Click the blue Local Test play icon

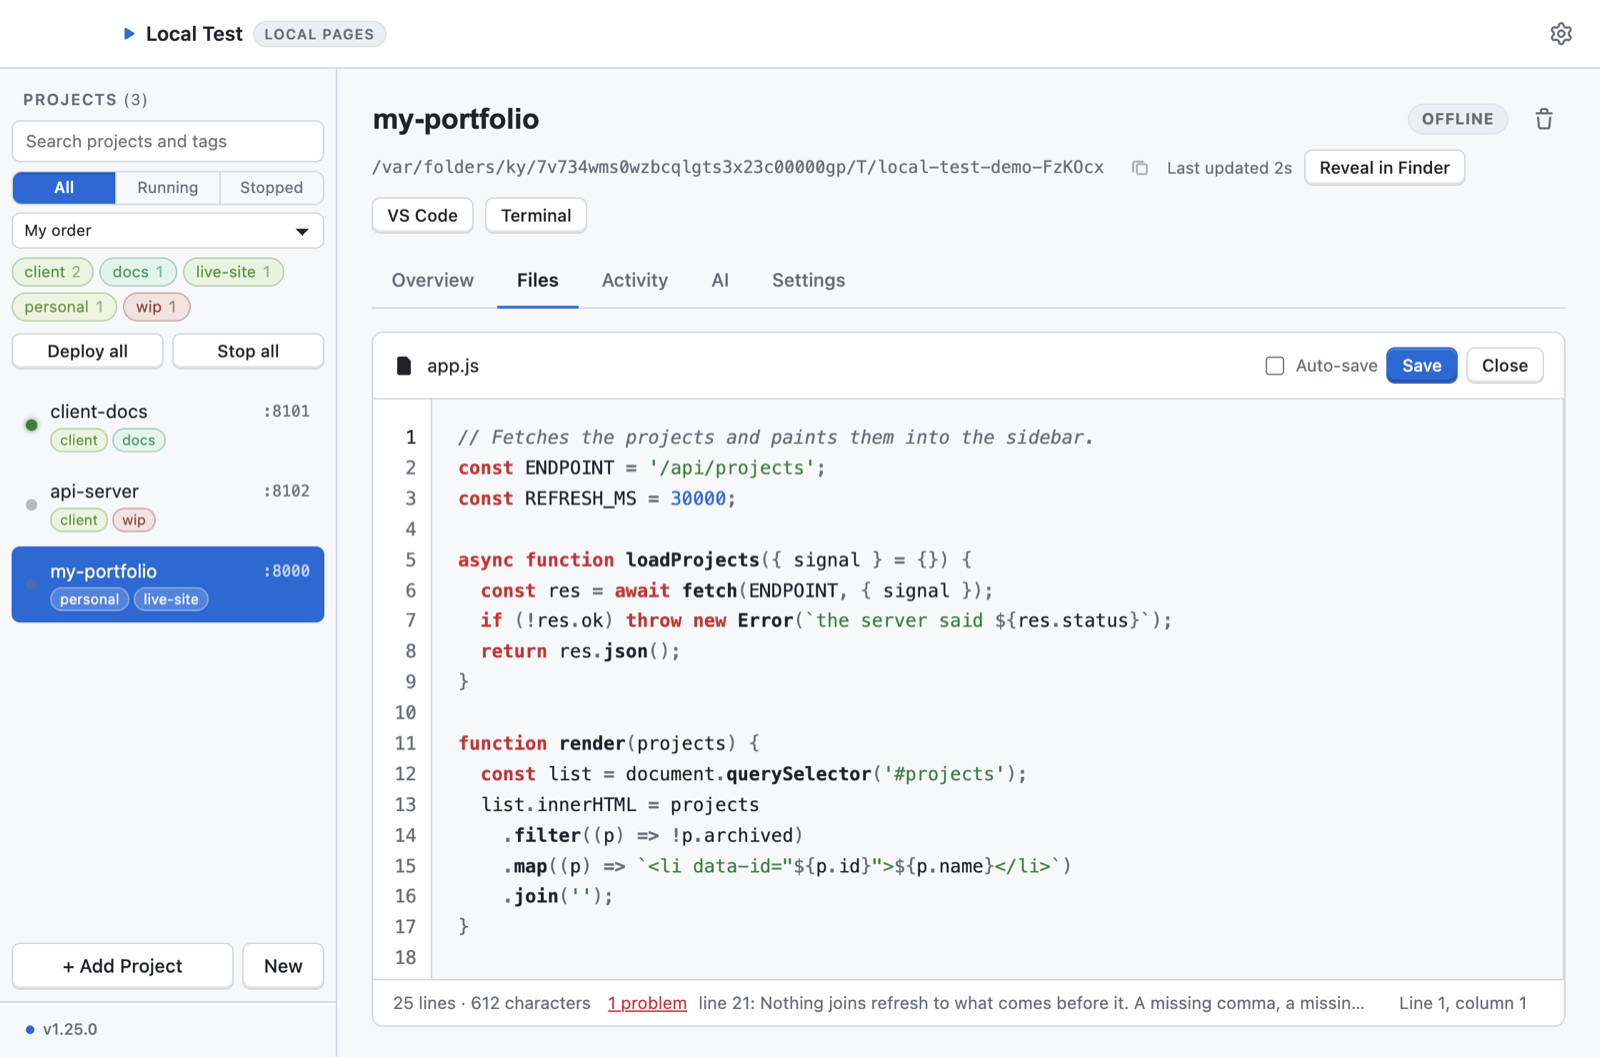click(129, 34)
